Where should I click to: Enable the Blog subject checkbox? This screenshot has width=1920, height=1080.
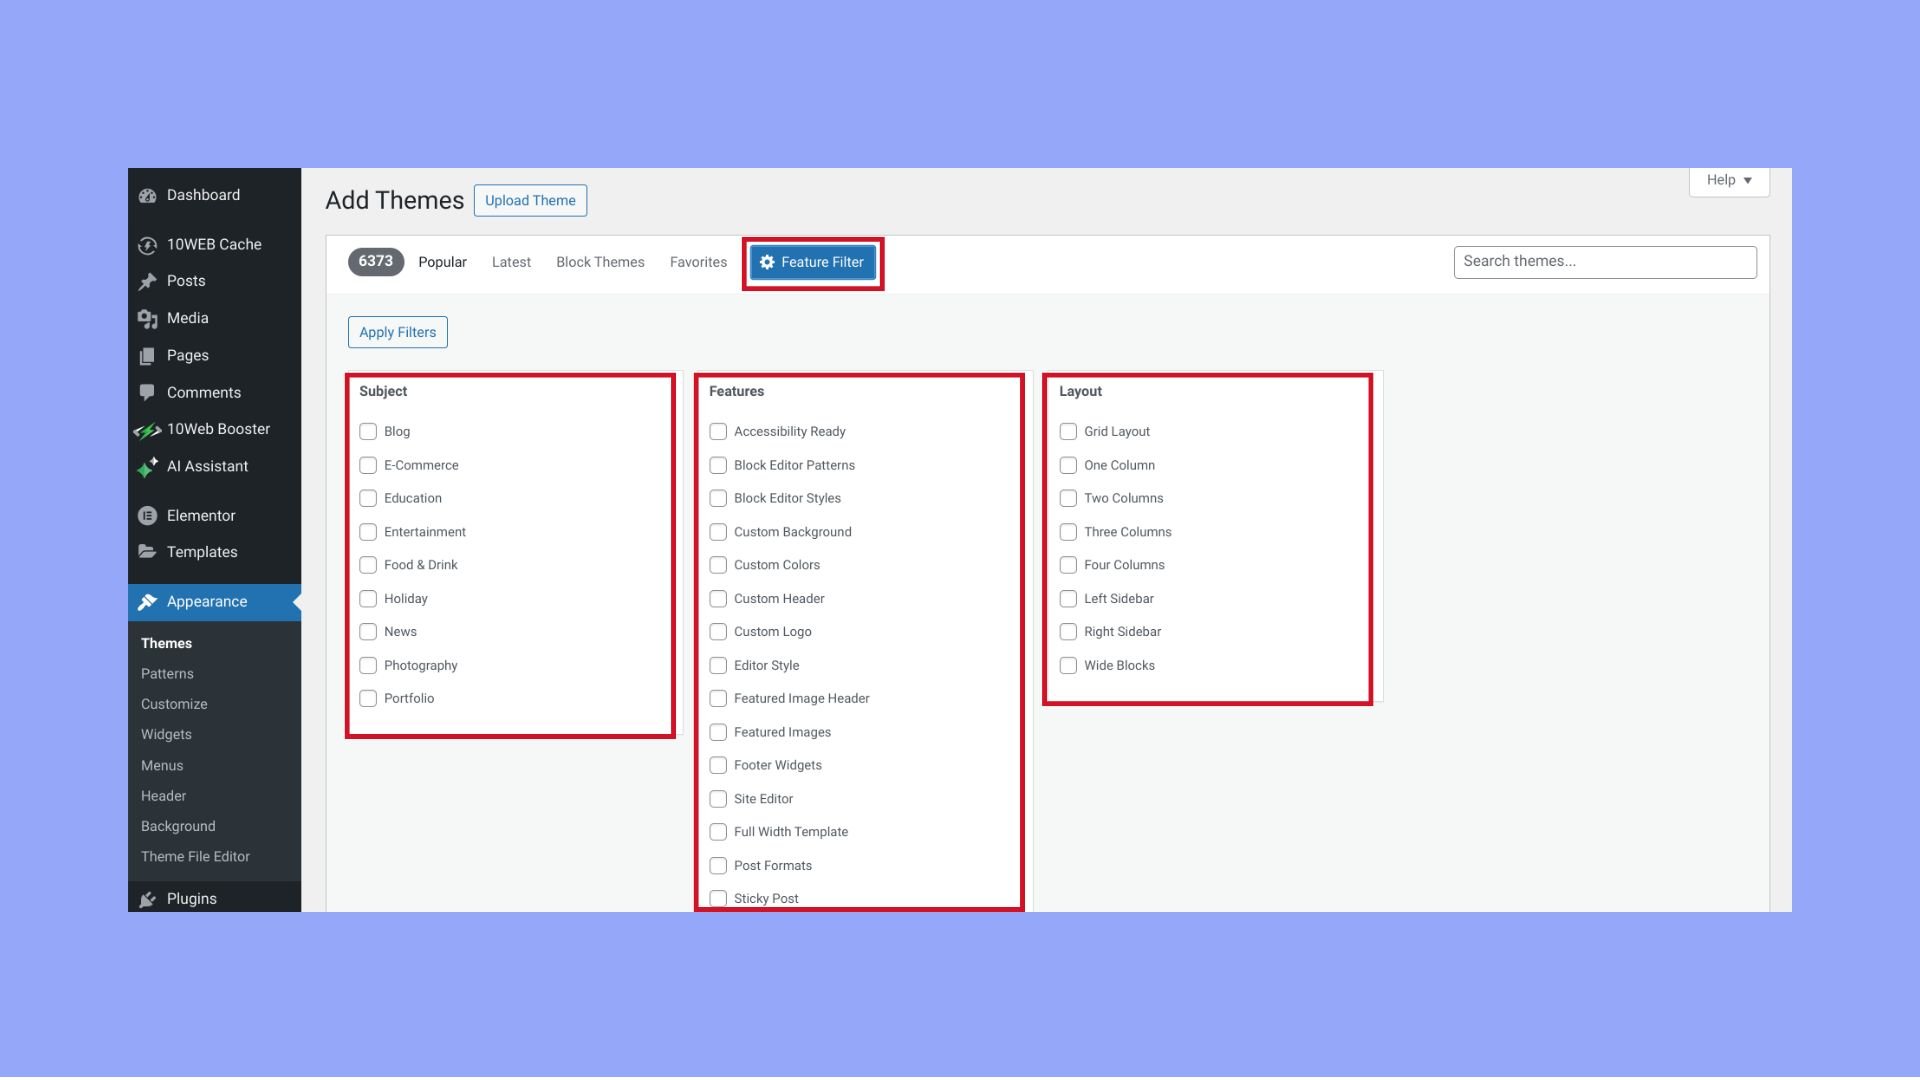tap(368, 431)
